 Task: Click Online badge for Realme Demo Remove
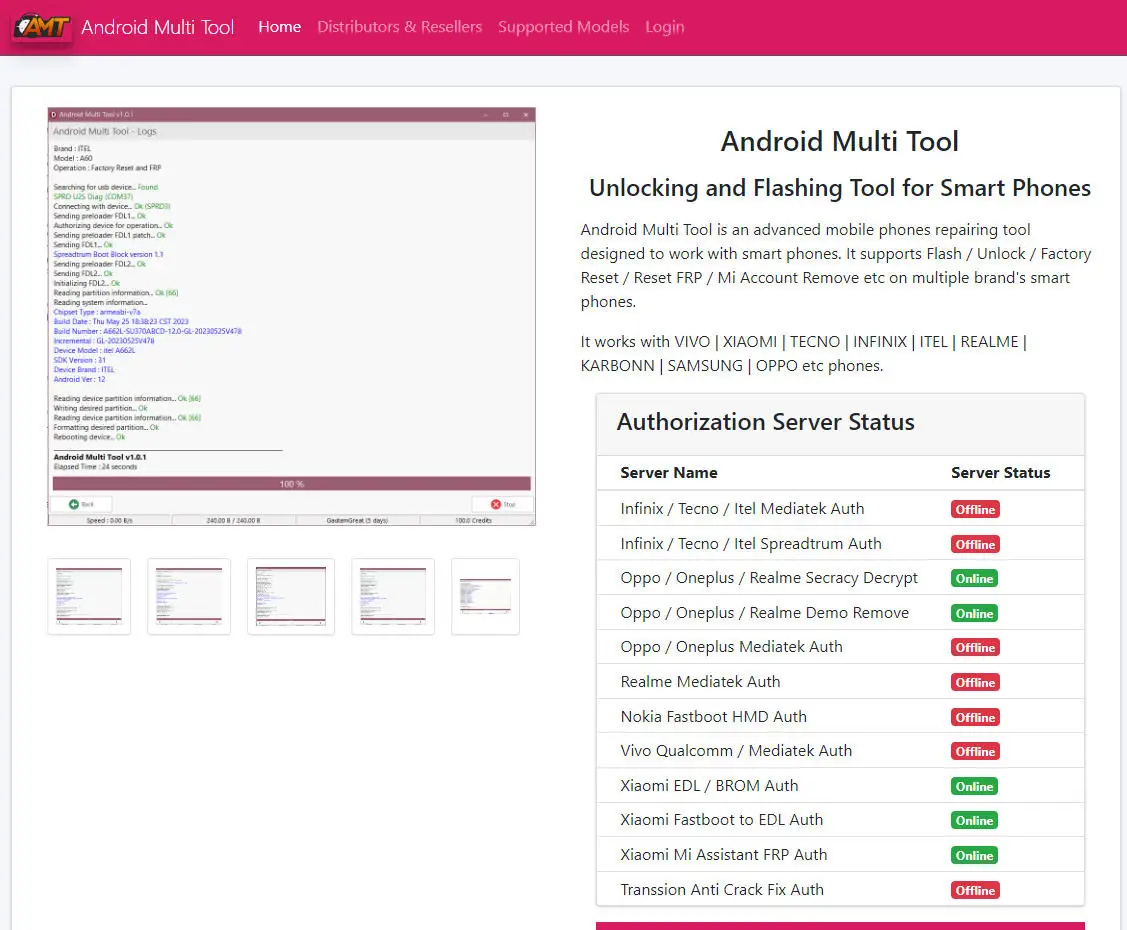974,614
